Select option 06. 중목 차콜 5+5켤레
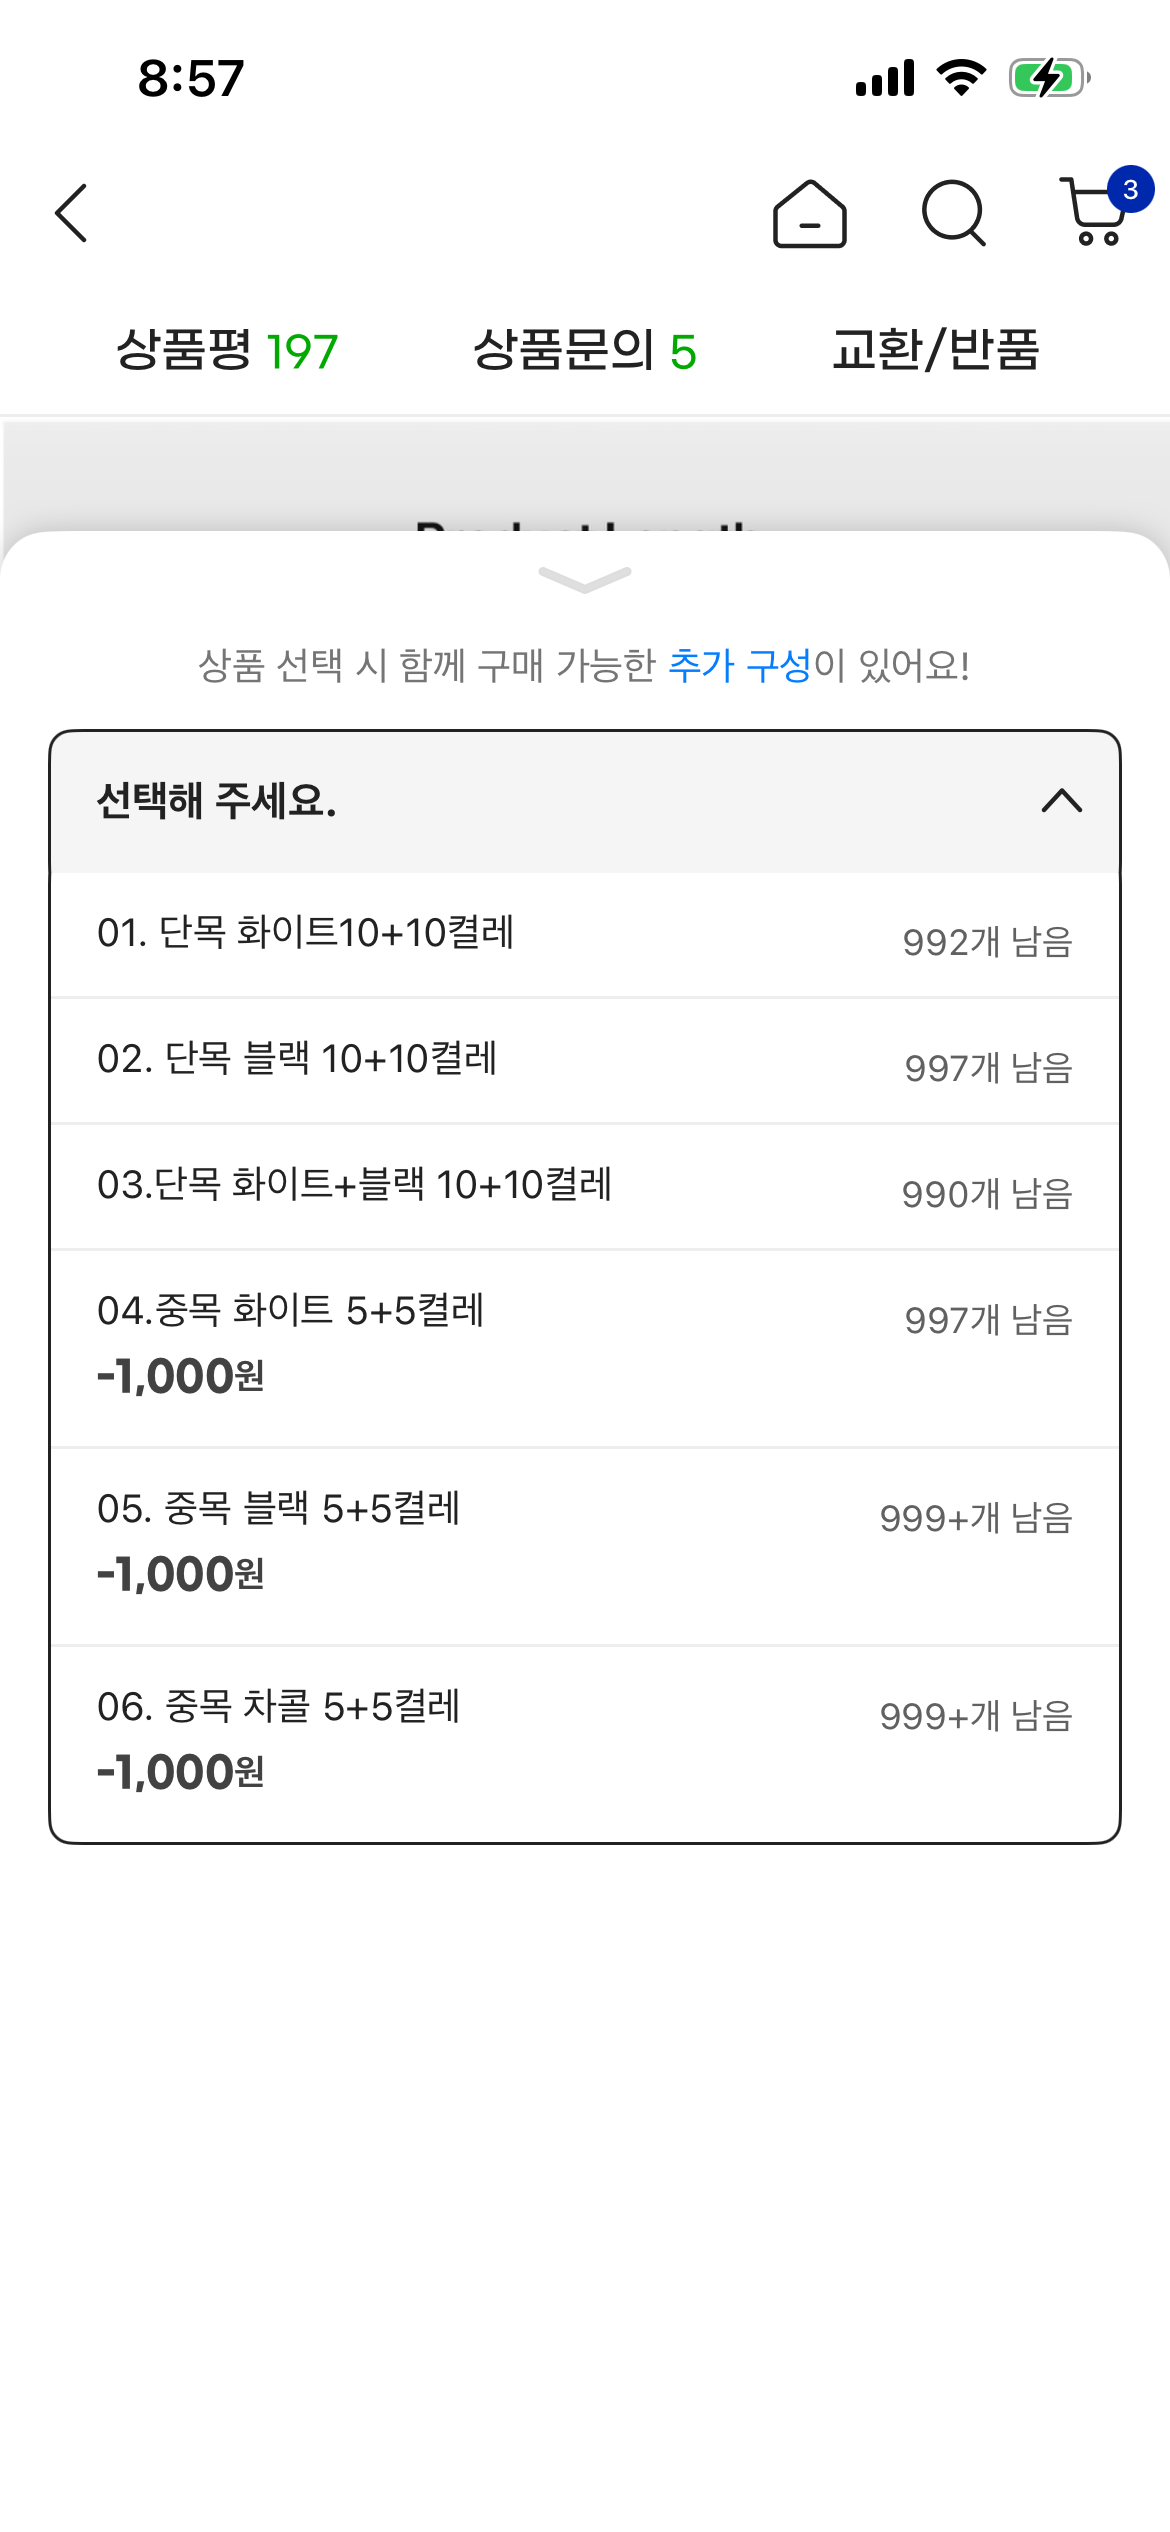The image size is (1170, 2532). point(585,1742)
